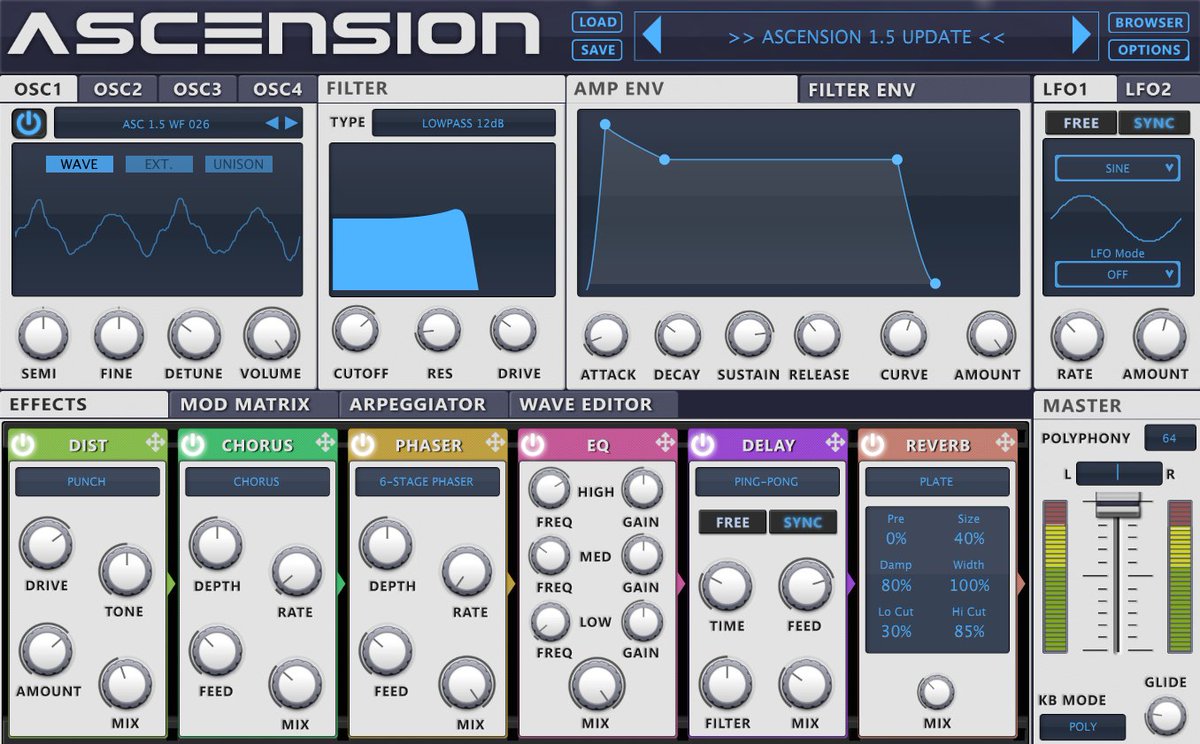
Task: Toggle the OSC1 power button
Action: [x=30, y=123]
